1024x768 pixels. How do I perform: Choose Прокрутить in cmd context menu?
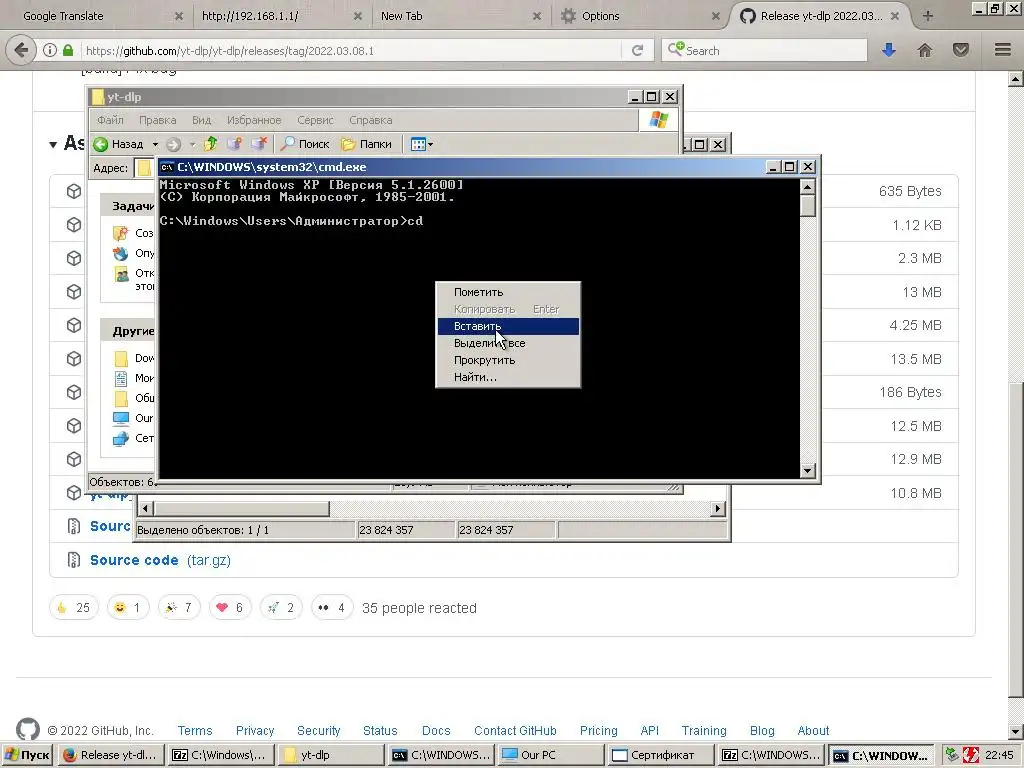(x=508, y=360)
